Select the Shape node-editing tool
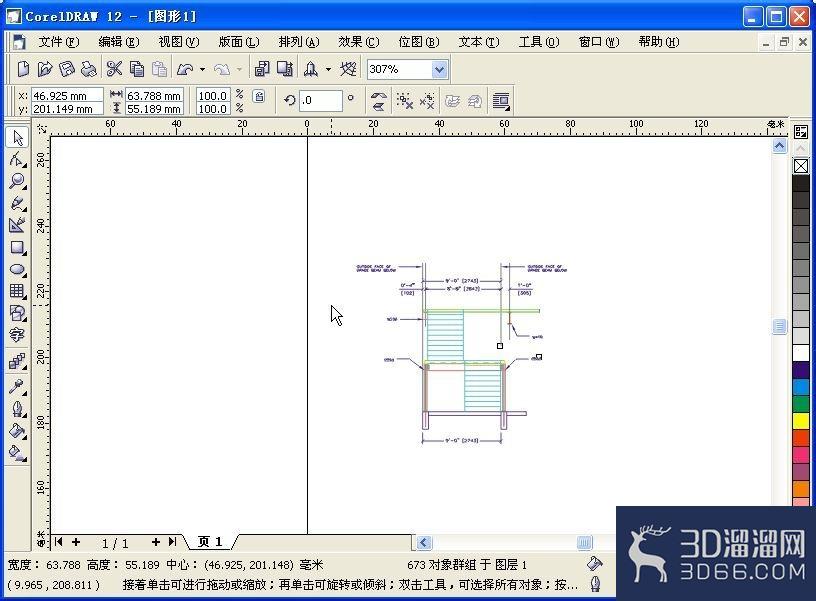The image size is (816, 601). [17, 159]
